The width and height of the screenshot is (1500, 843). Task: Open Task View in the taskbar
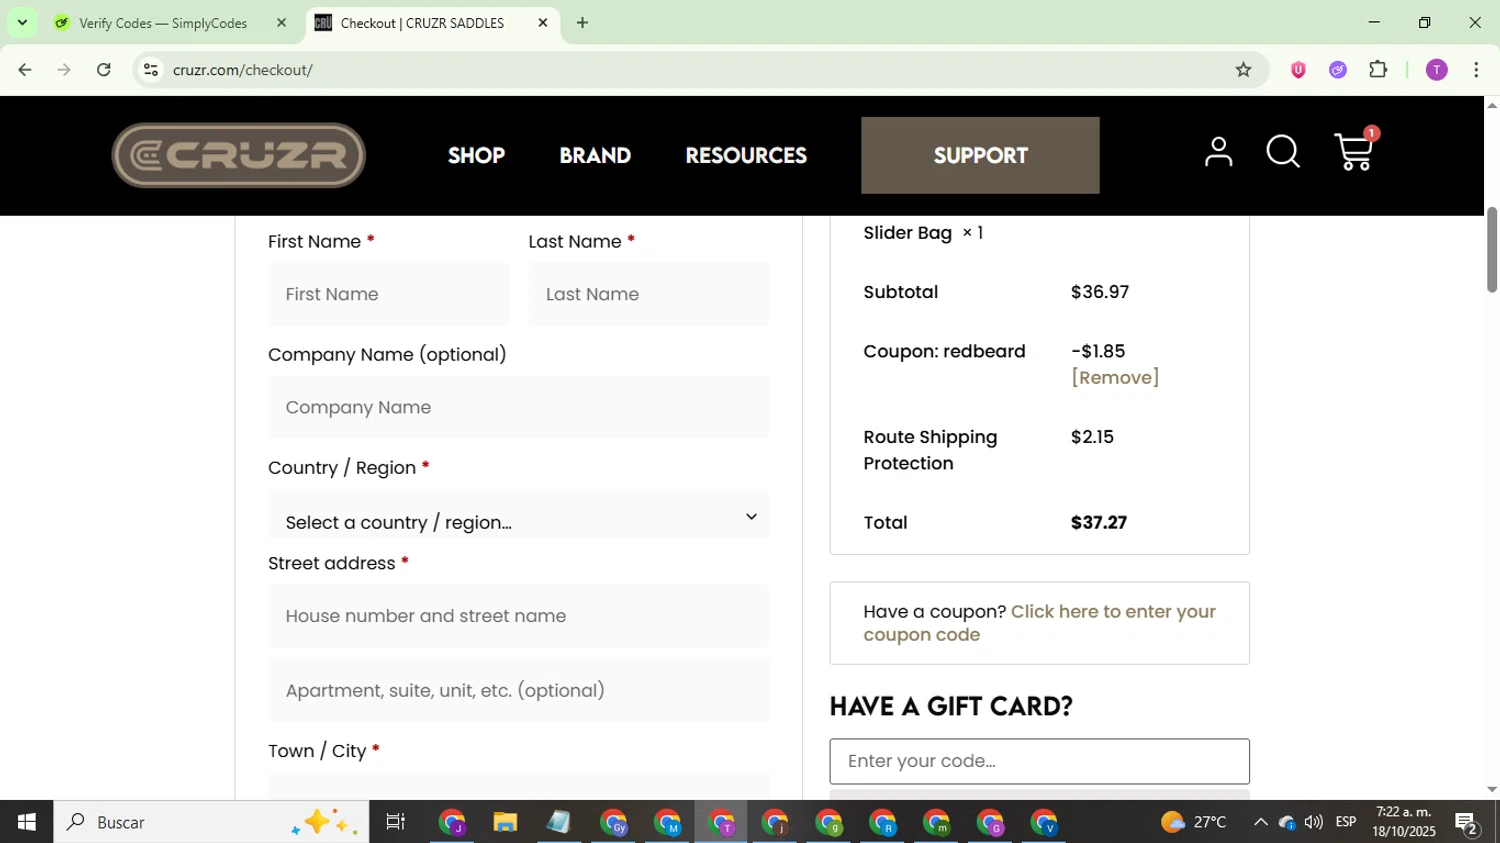coord(396,822)
